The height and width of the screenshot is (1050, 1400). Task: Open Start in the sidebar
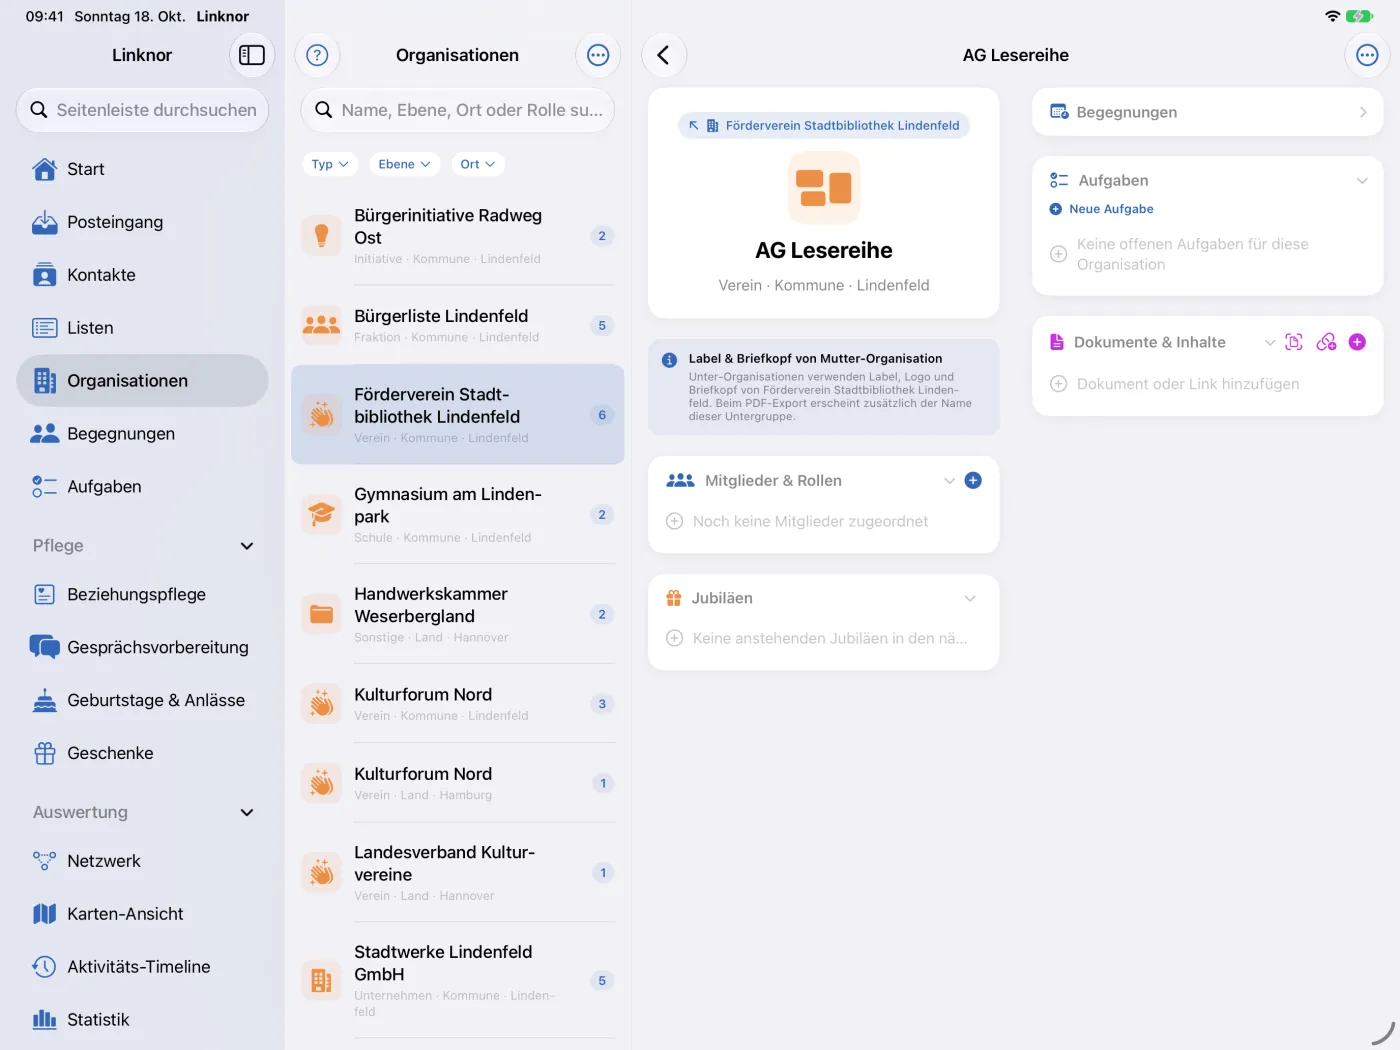tap(142, 169)
